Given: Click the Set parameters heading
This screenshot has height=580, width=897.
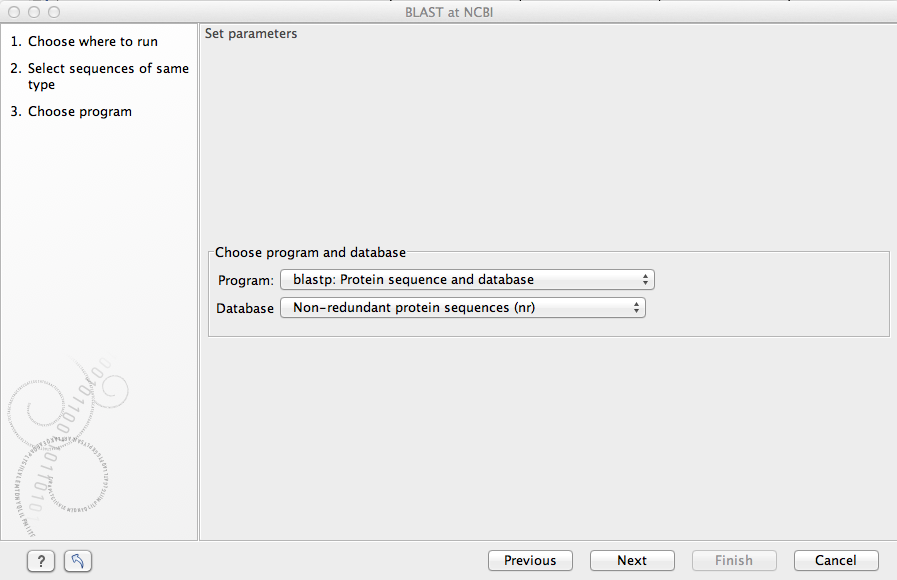Looking at the screenshot, I should pos(251,34).
